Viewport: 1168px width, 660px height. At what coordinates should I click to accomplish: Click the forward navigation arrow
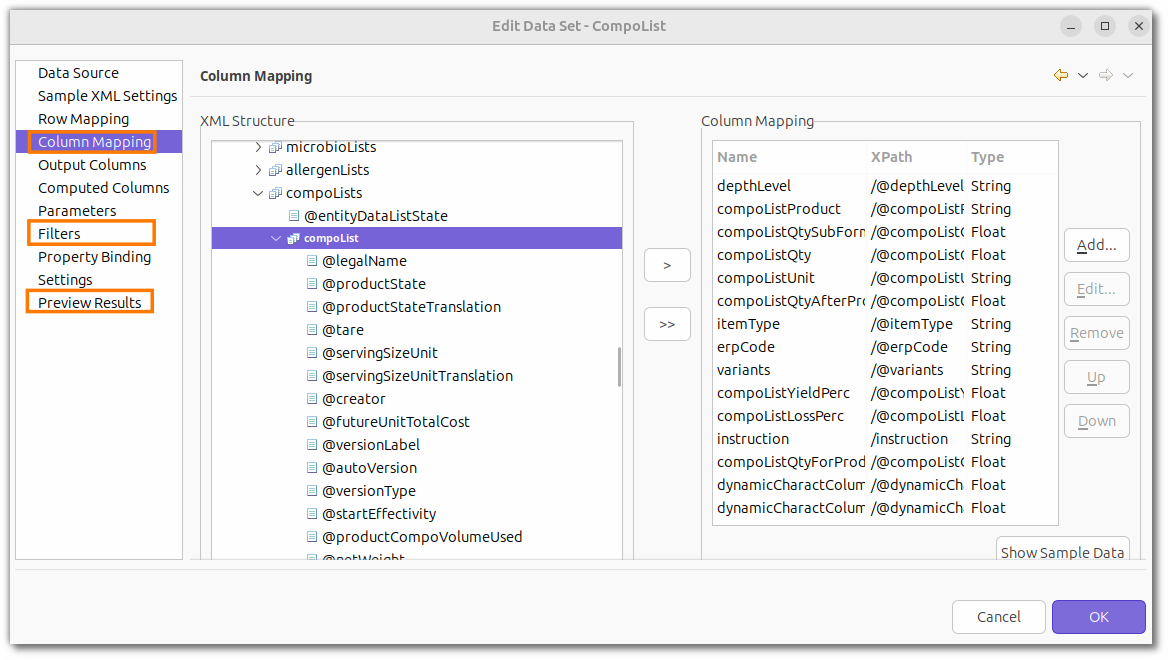pyautogui.click(x=1106, y=75)
